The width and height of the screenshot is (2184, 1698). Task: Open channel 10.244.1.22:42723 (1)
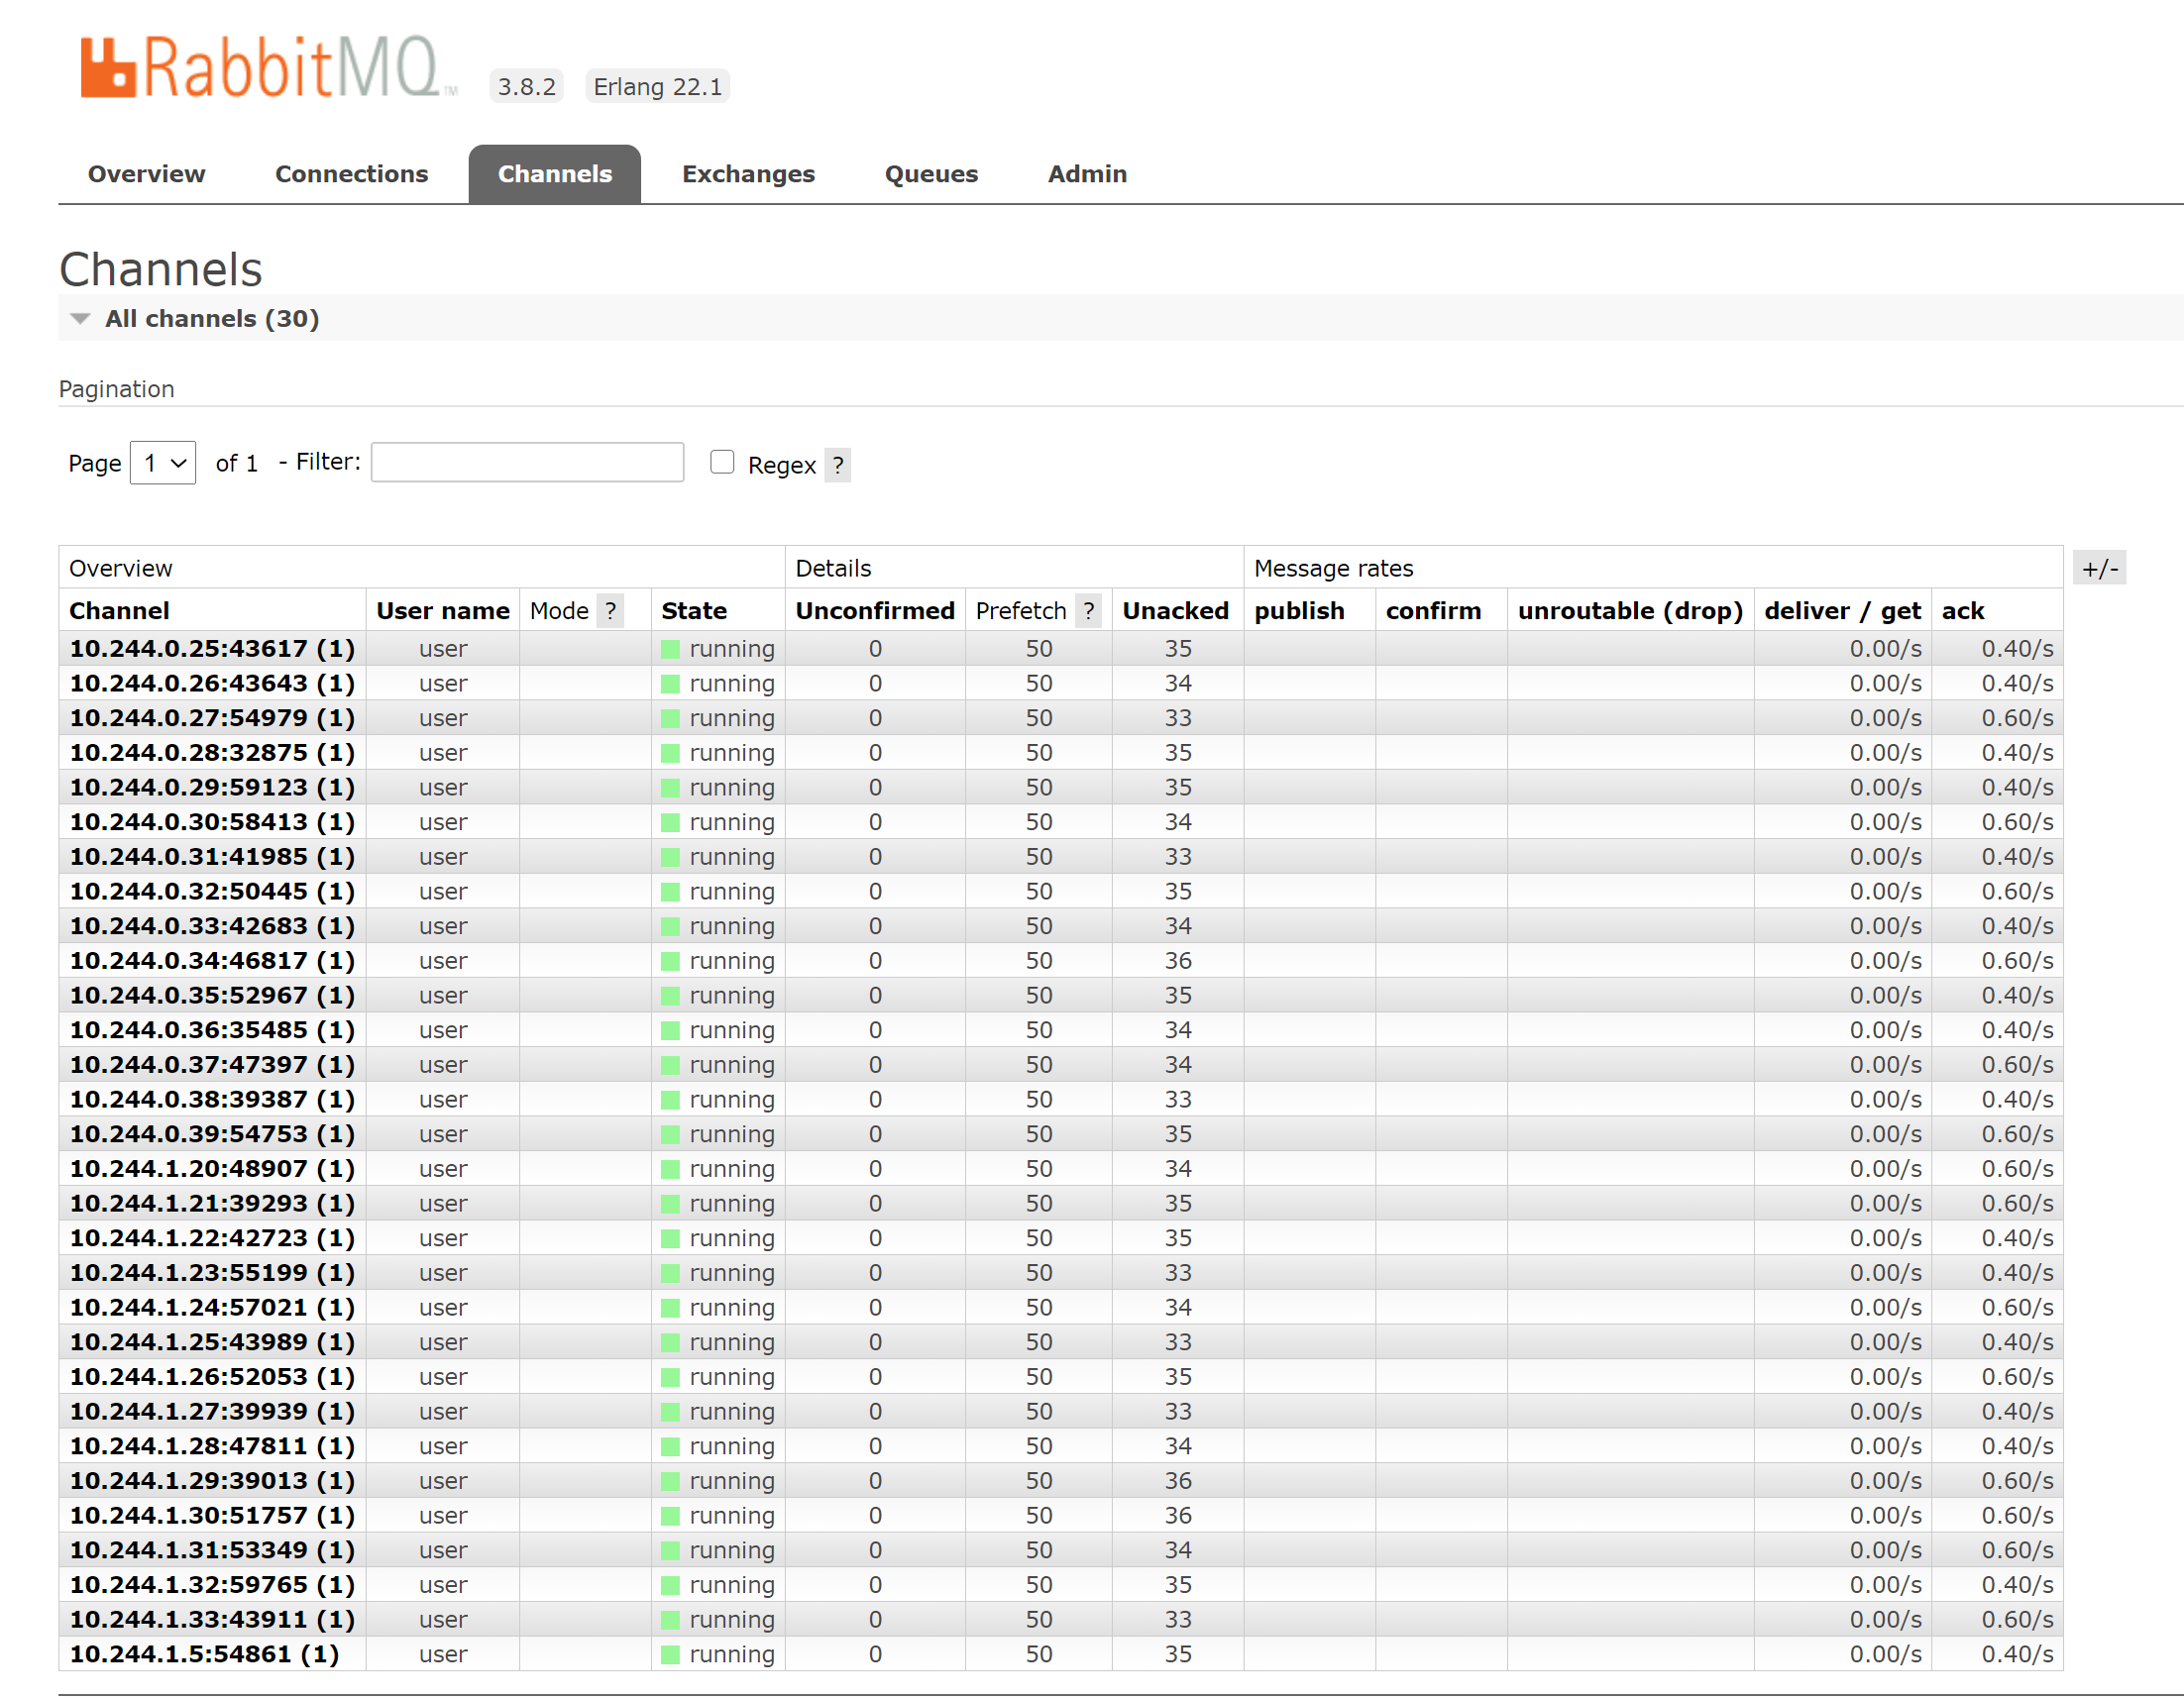pos(212,1238)
